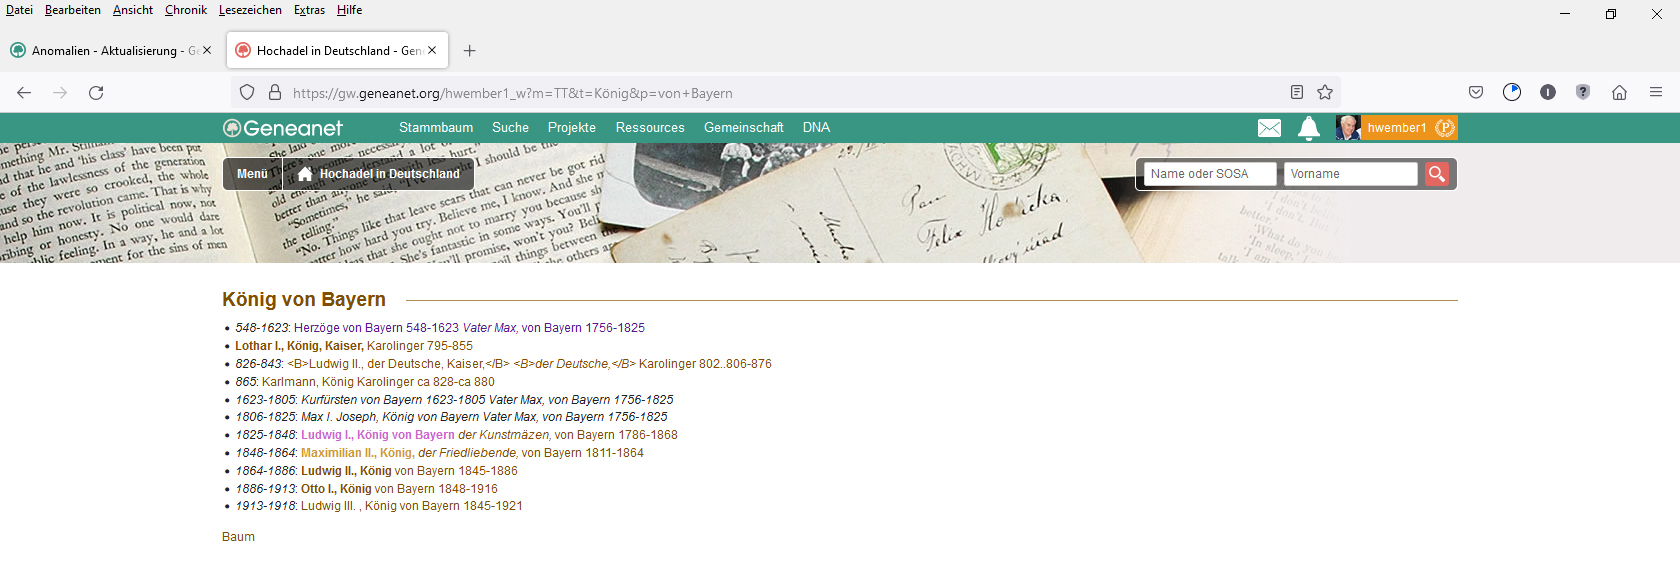Open the Ludwig I., König von Bayern link

(377, 435)
